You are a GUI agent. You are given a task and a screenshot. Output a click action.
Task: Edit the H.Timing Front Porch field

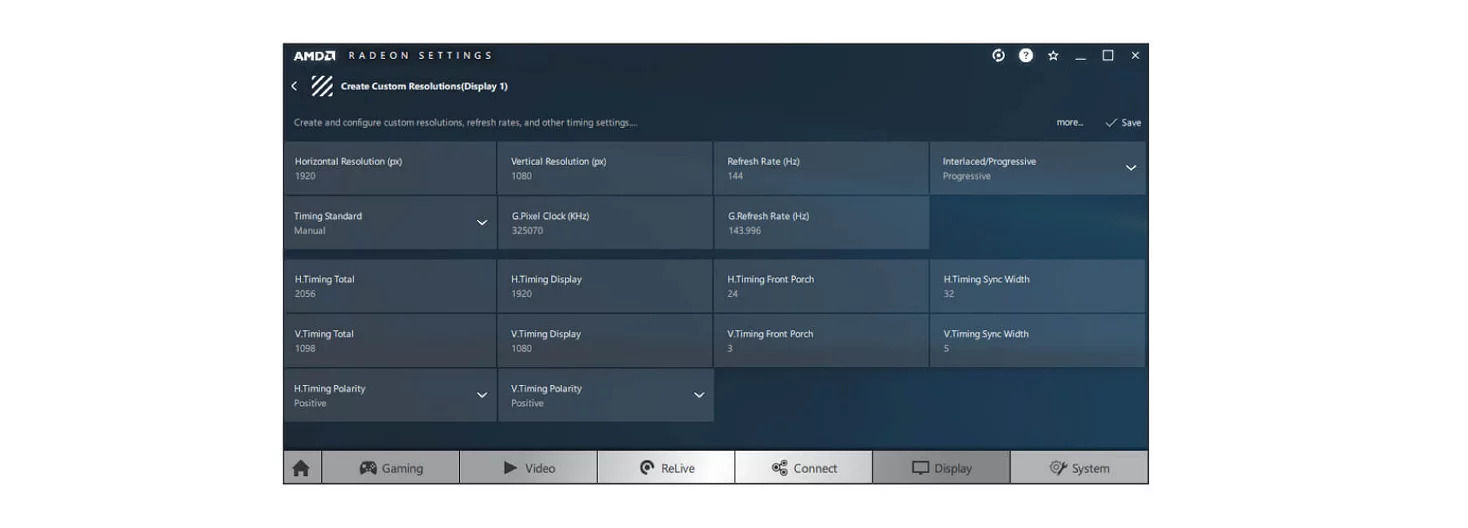click(822, 286)
